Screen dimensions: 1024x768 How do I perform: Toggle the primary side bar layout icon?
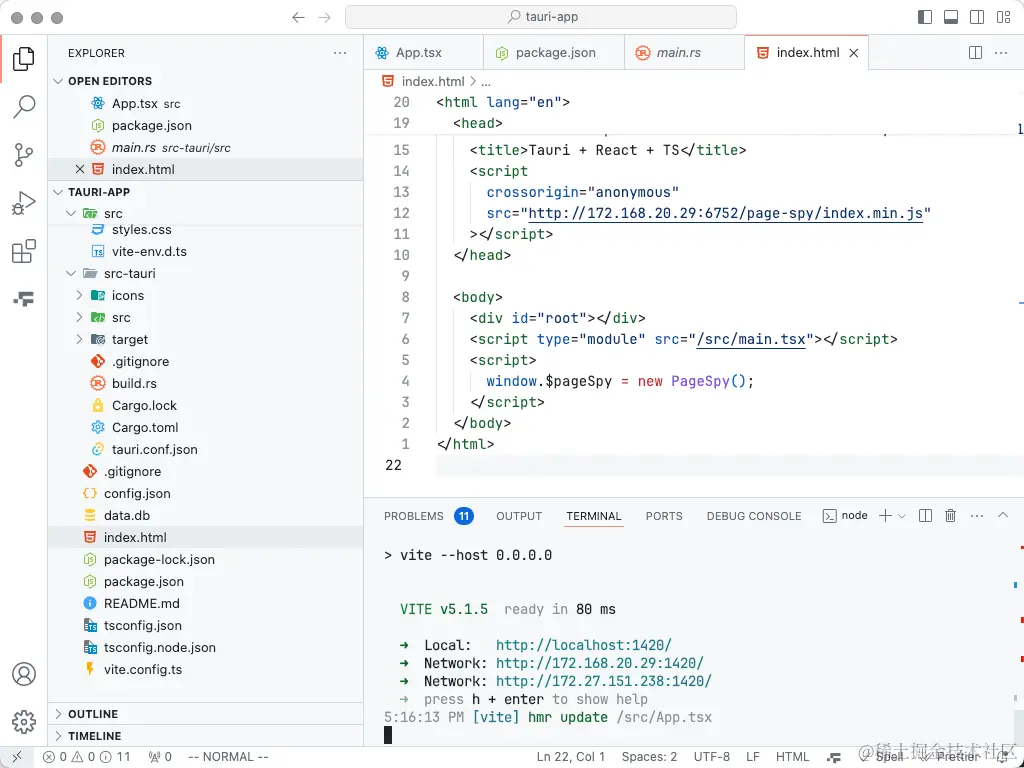(x=925, y=18)
